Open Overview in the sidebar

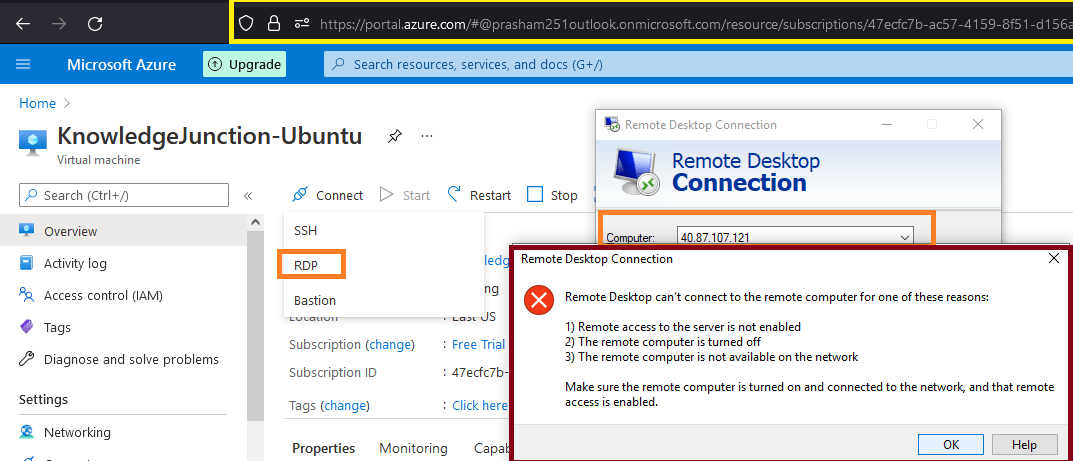click(x=123, y=231)
